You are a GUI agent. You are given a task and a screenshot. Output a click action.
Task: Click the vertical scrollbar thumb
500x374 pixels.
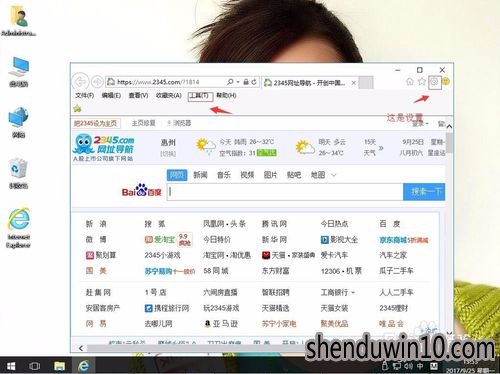(x=449, y=143)
